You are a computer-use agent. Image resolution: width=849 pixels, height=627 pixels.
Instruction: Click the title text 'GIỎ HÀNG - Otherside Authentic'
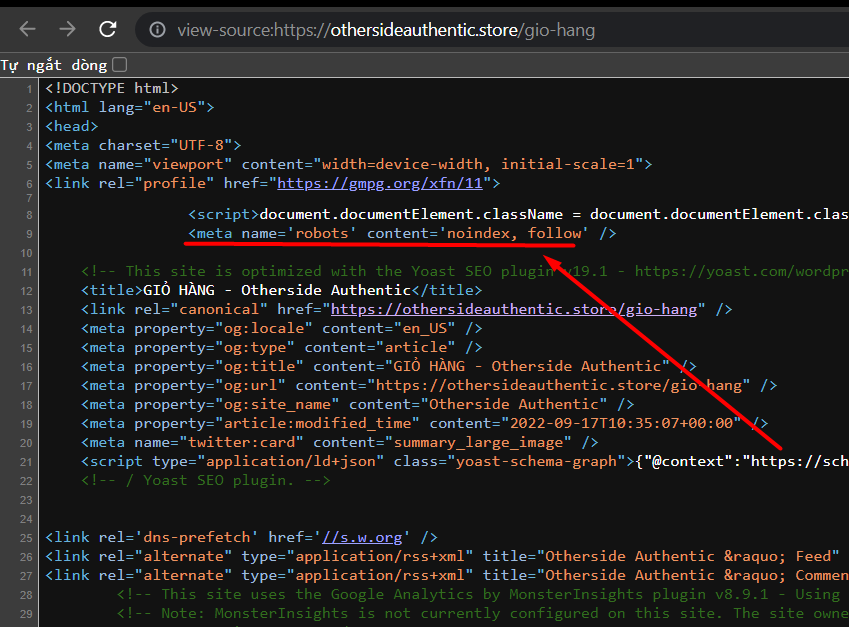click(x=277, y=290)
